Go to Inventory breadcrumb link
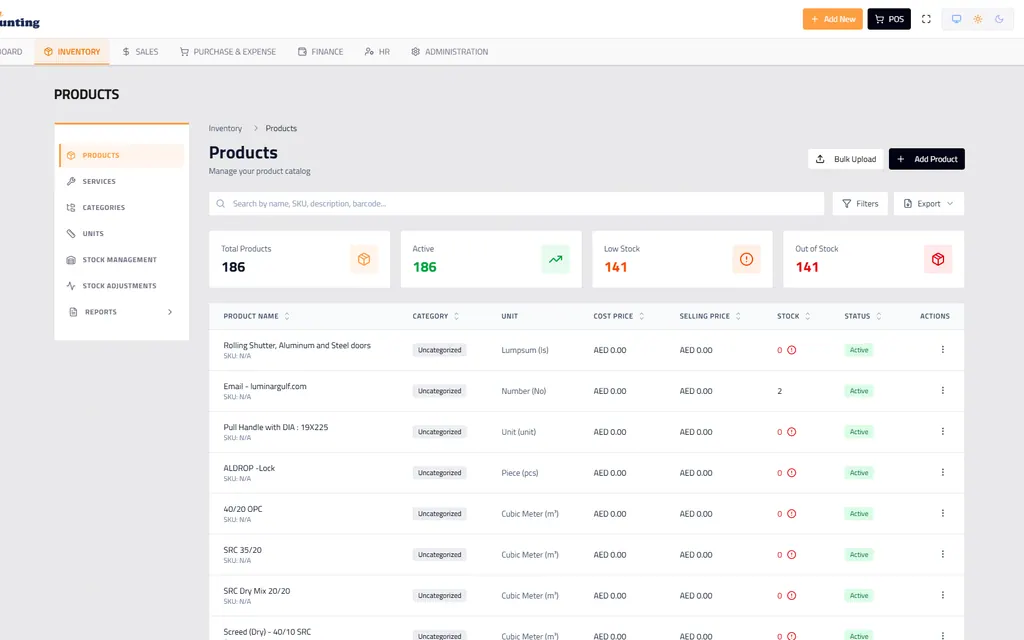This screenshot has height=640, width=1024. click(x=225, y=128)
